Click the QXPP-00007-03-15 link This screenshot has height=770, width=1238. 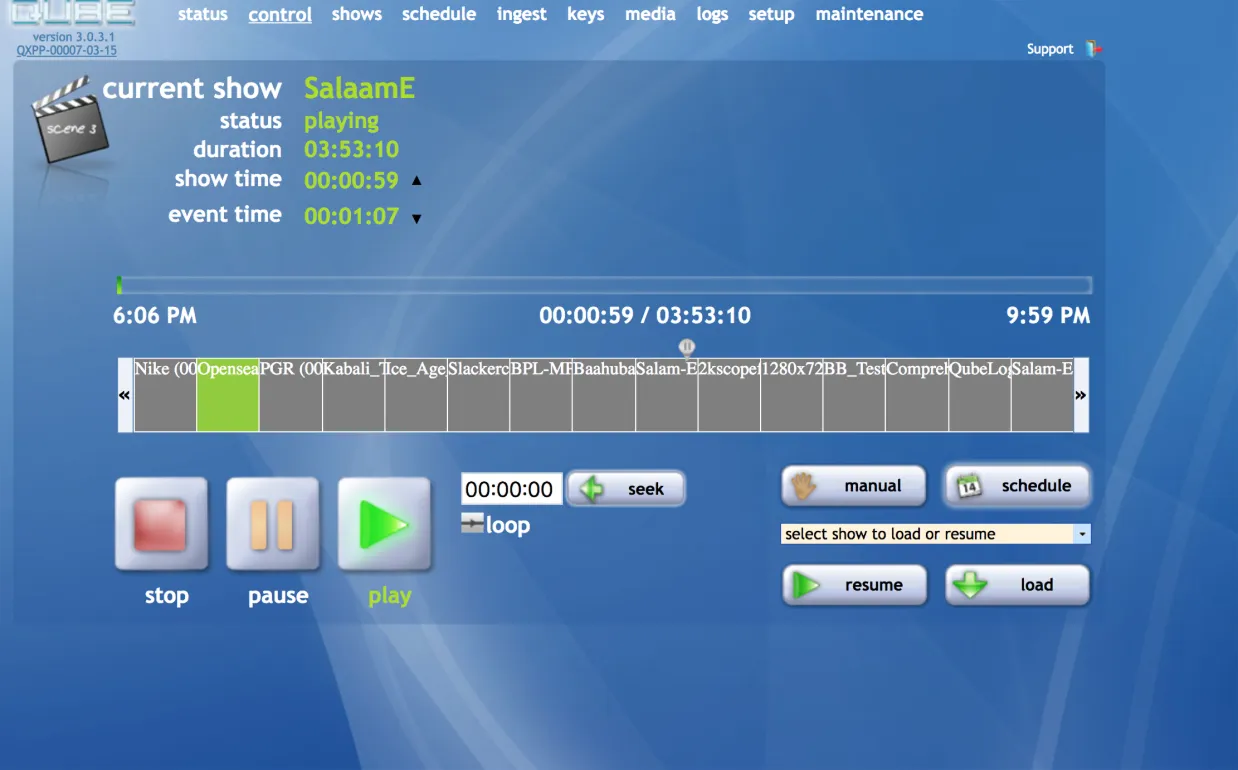pos(67,50)
